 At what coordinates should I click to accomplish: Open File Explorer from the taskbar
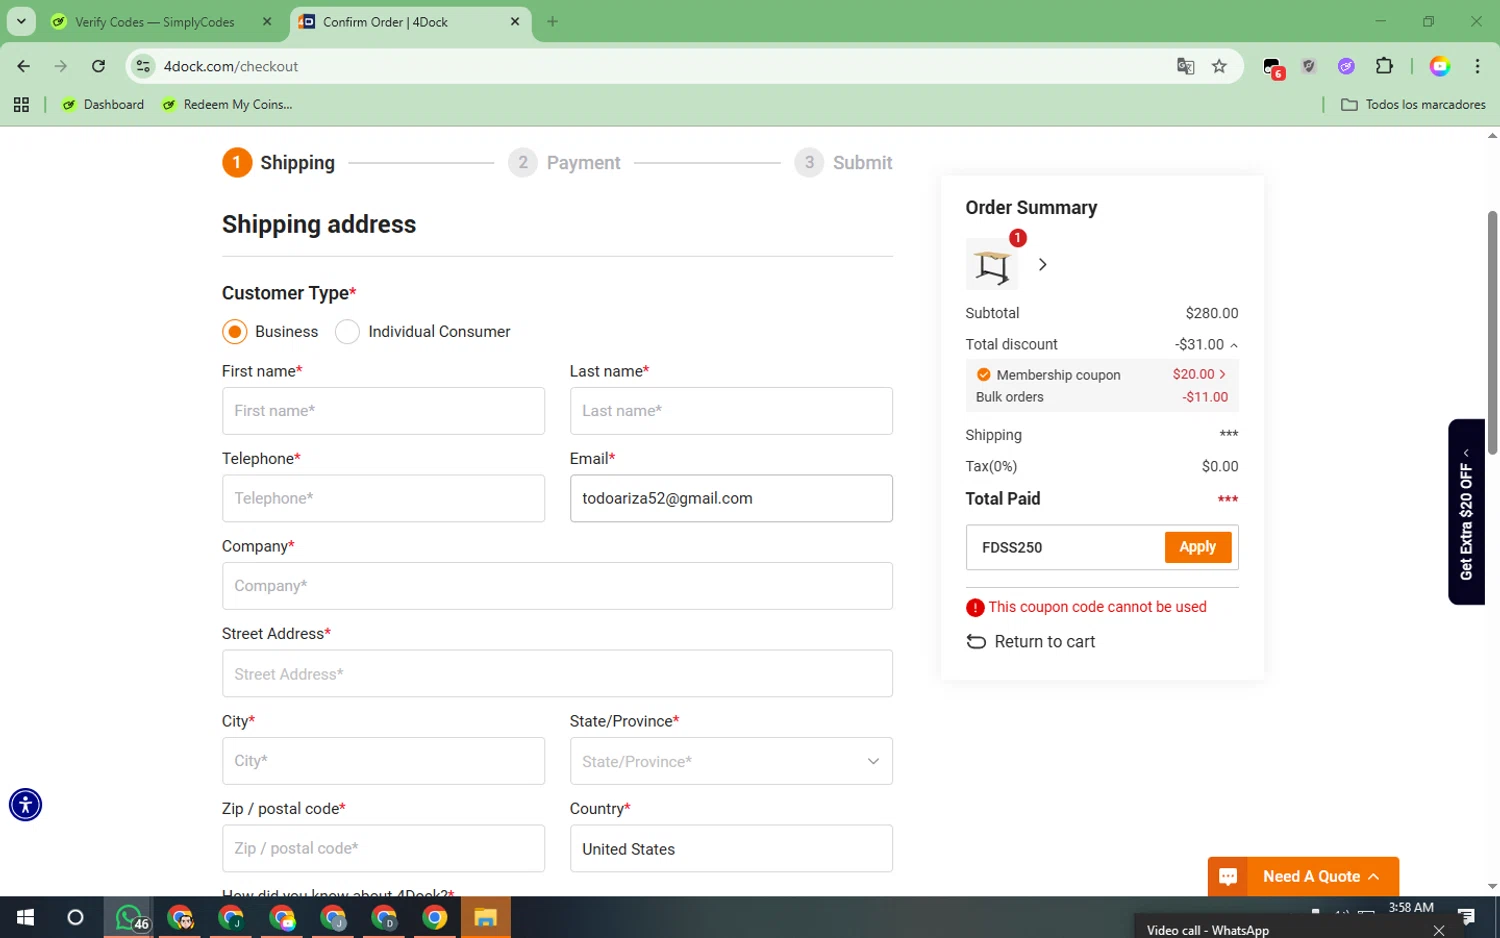click(x=485, y=917)
